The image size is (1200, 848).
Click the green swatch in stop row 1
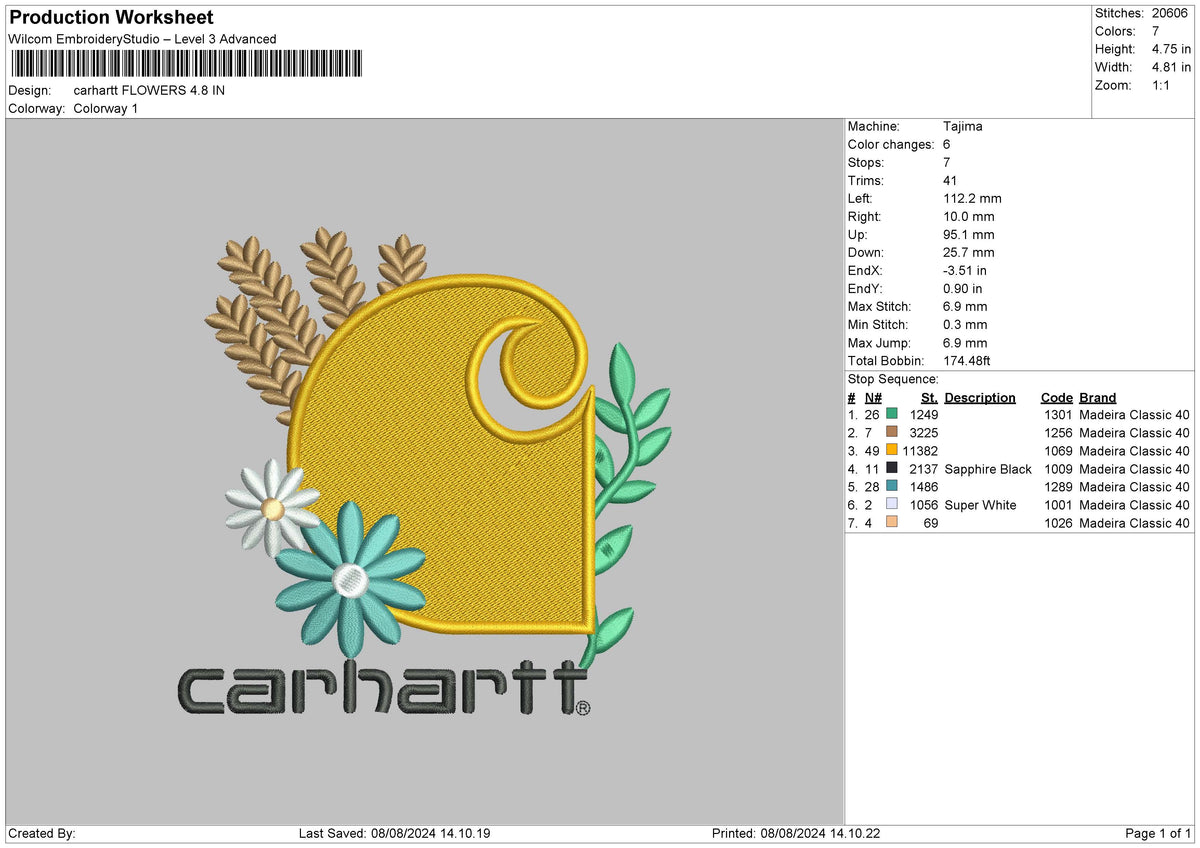892,414
